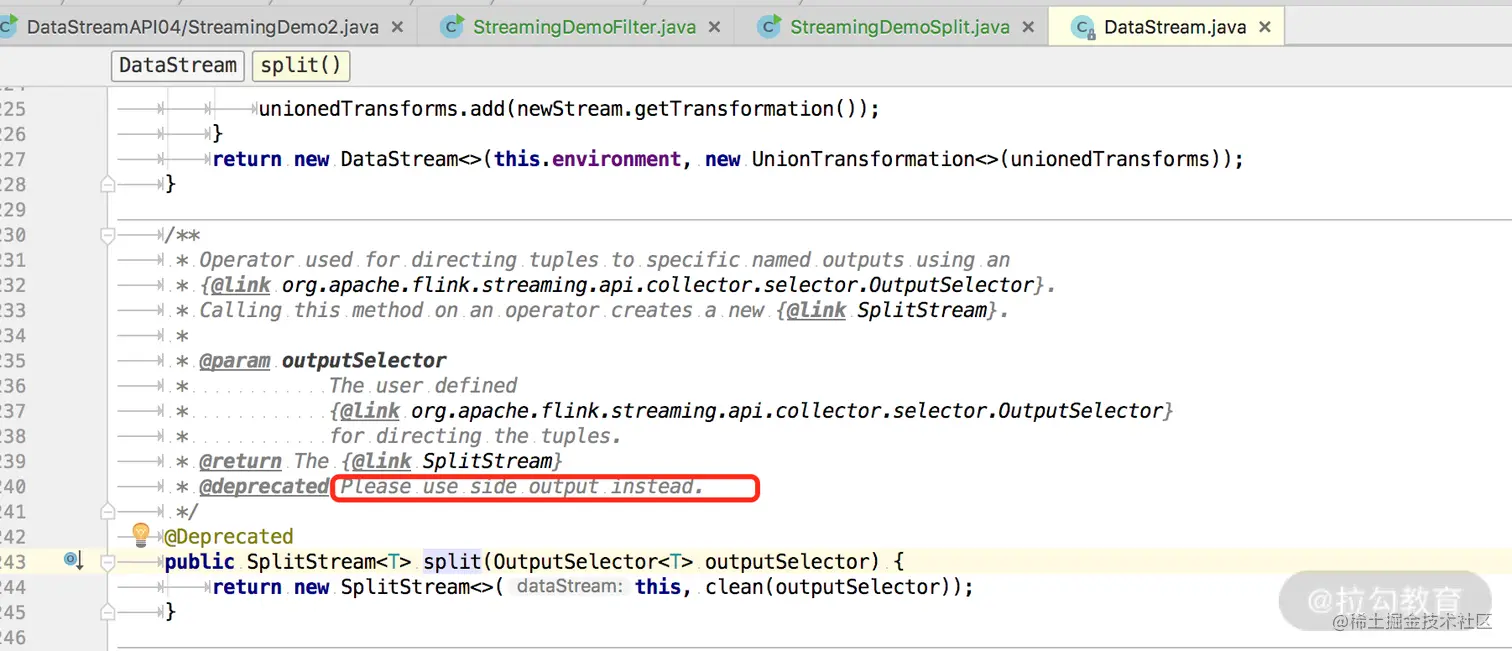Click the @link OutputSelector reference on line 232
The image size is (1512, 651).
click(x=623, y=285)
